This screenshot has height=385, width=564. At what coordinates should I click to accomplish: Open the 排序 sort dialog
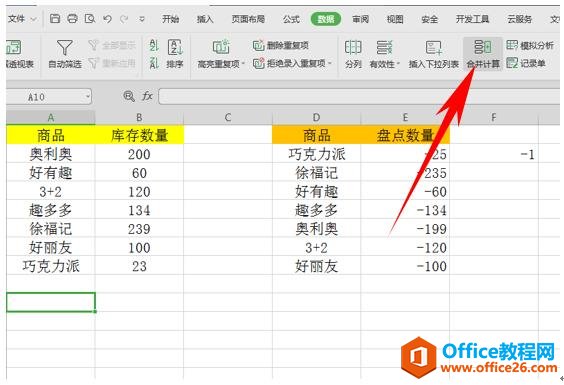[175, 54]
